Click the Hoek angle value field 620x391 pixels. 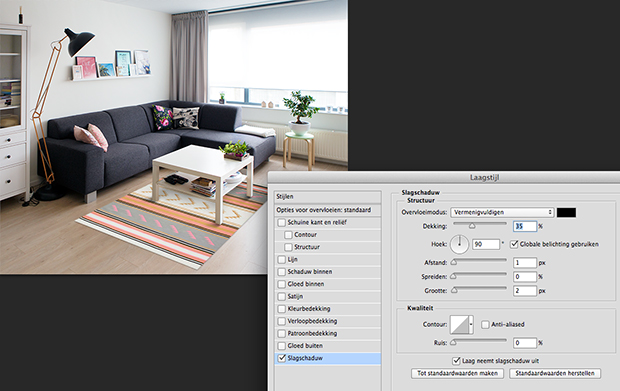(x=486, y=244)
